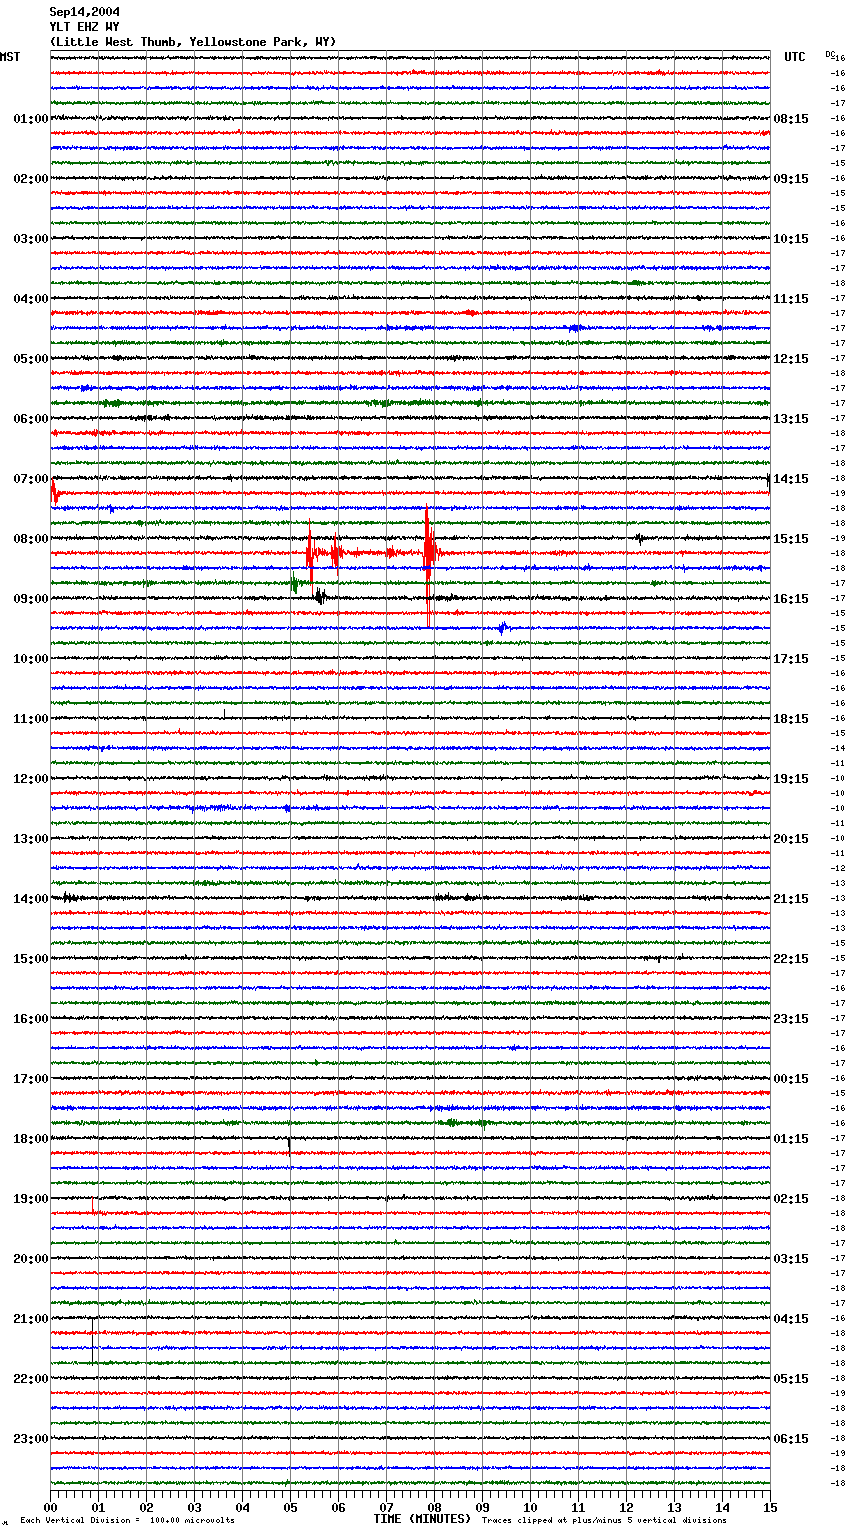Click the Traces clipped at plus/minus 5 divisions note
Screen dimensions: 850x1534
[604, 1520]
